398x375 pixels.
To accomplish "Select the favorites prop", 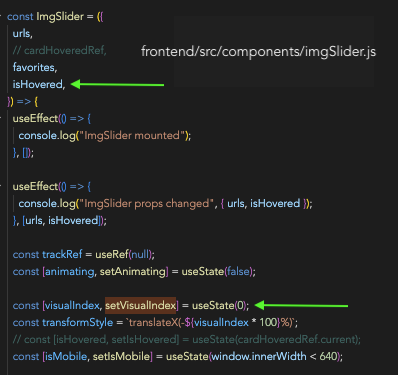I will click(35, 68).
